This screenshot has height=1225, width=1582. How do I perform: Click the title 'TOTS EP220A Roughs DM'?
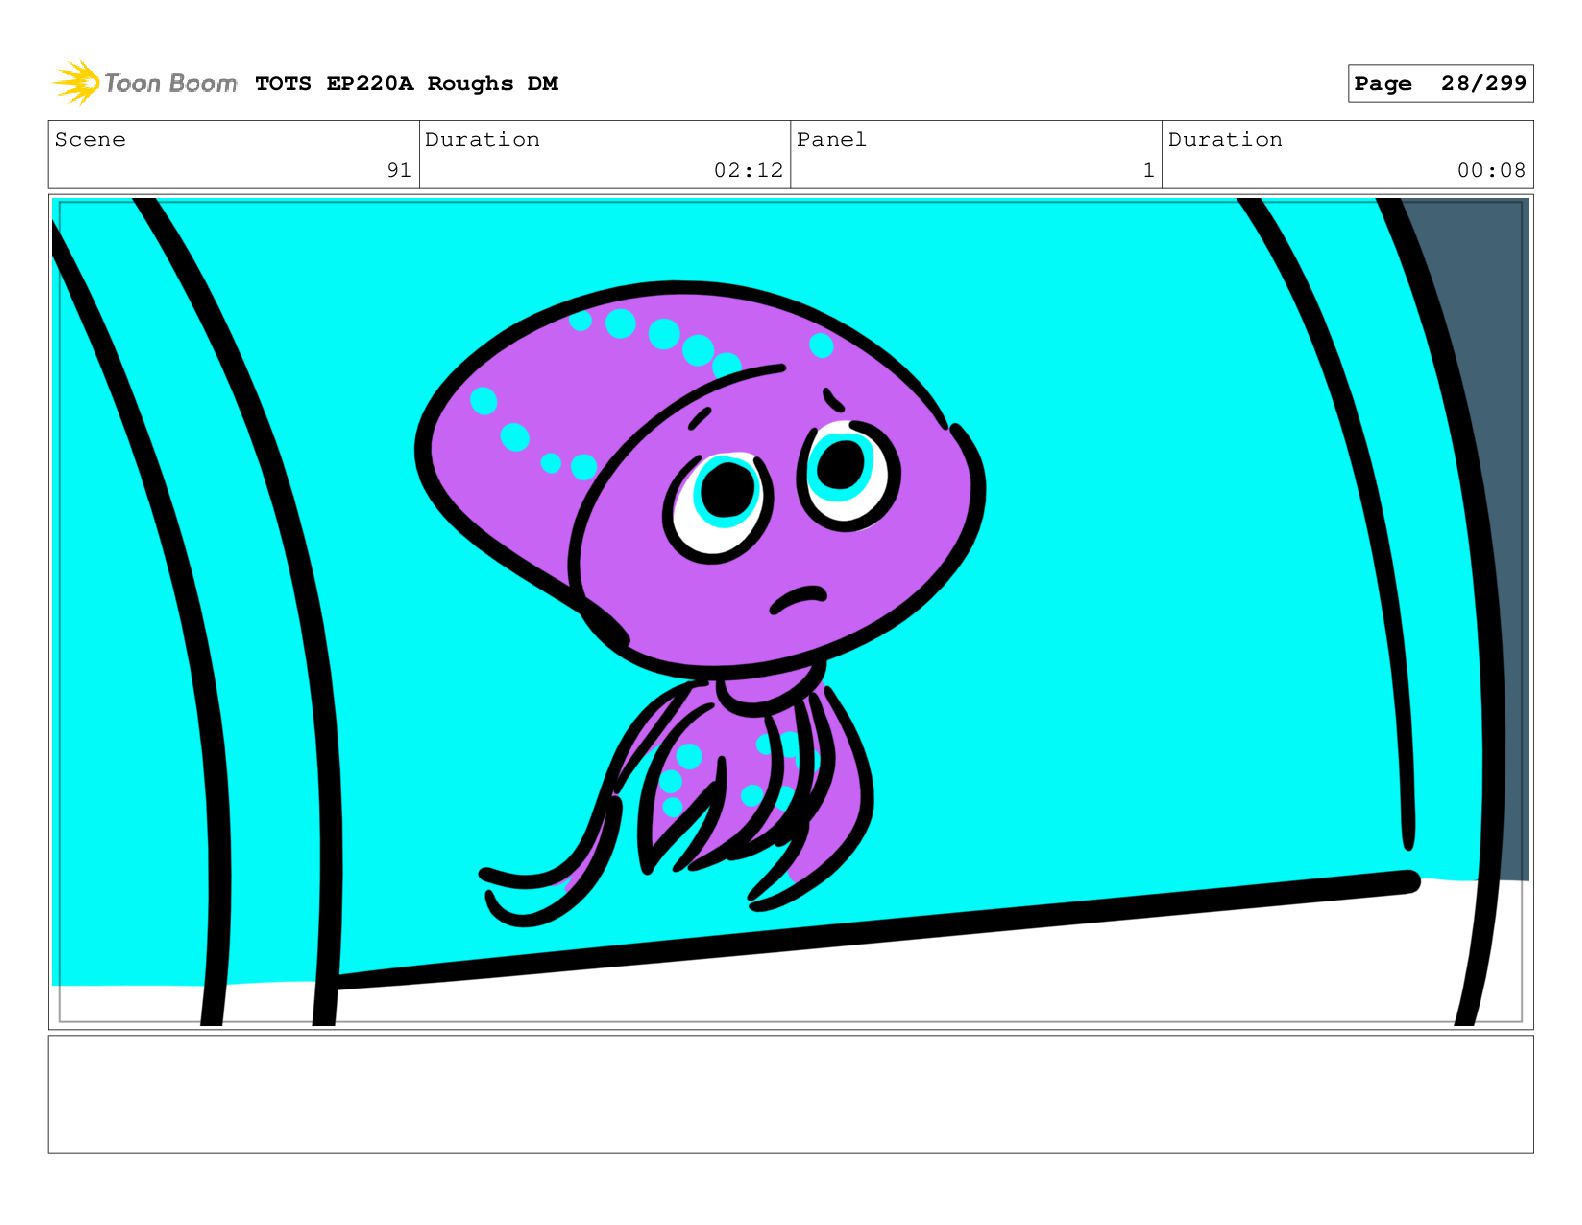pos(406,84)
